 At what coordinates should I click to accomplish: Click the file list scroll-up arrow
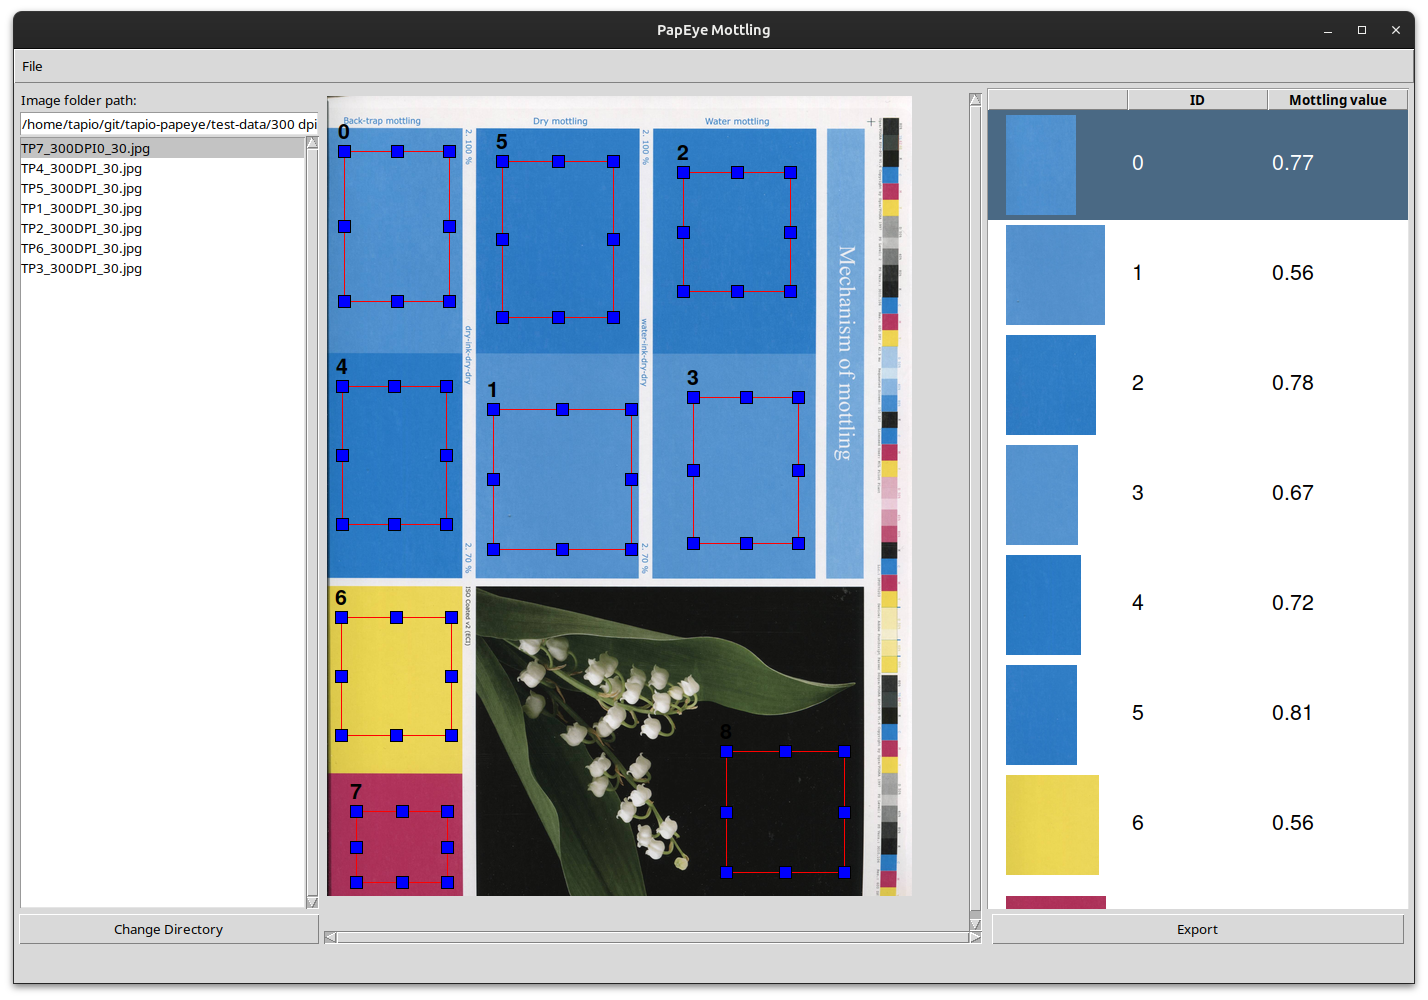[312, 143]
